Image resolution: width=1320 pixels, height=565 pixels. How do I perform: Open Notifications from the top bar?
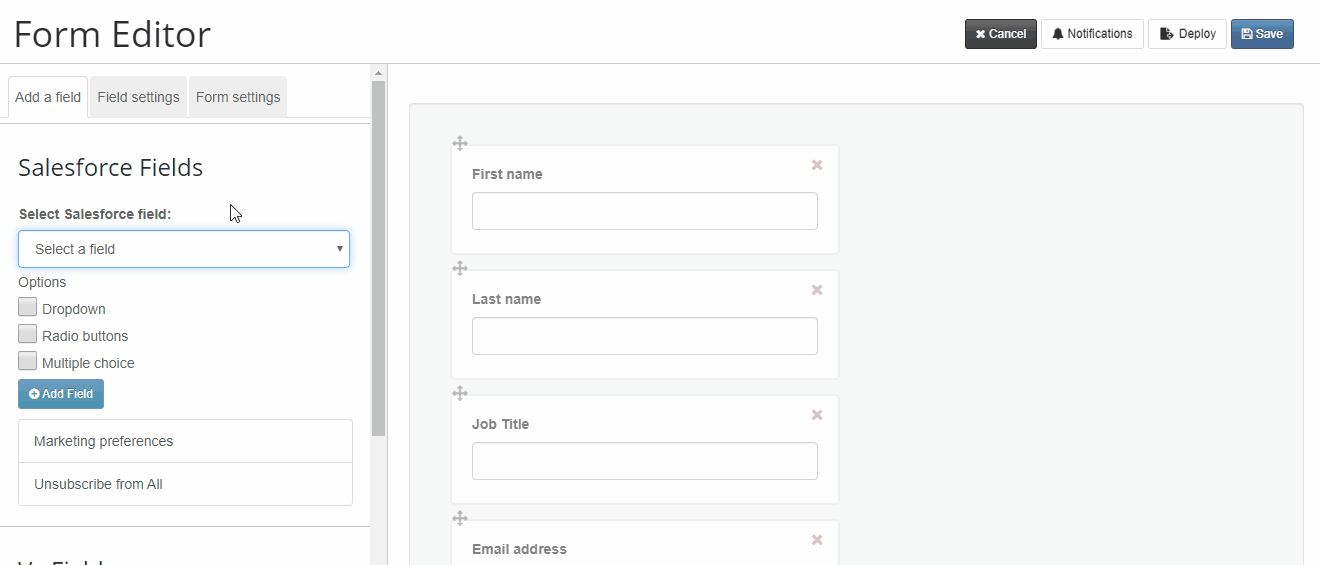click(x=1092, y=34)
